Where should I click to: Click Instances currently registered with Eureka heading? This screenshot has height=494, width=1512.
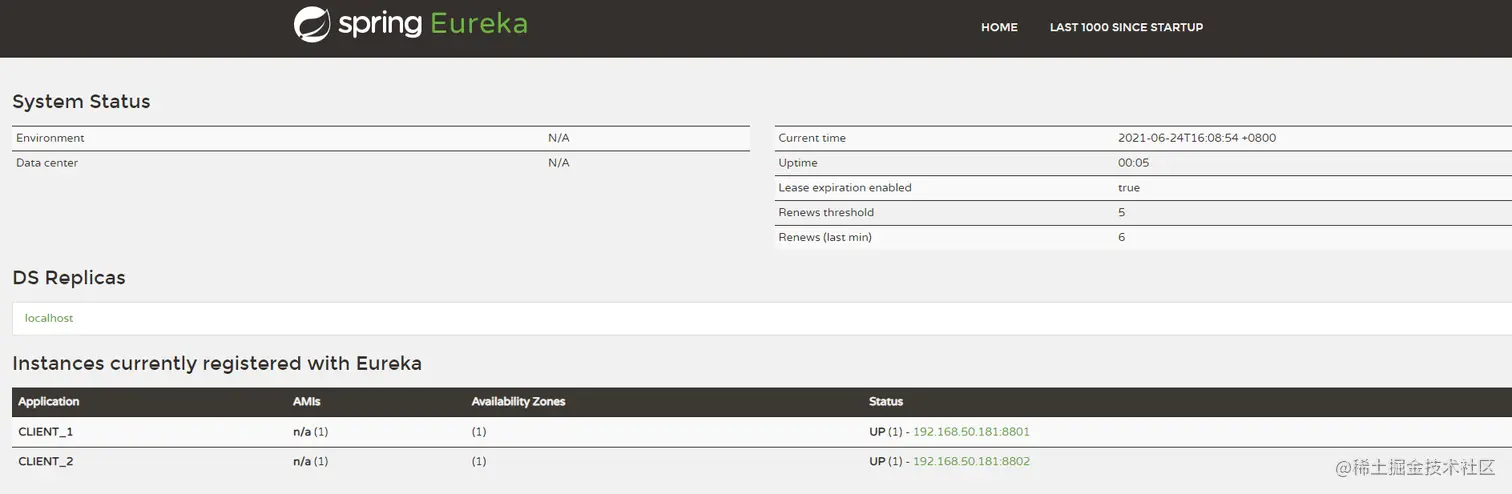217,364
